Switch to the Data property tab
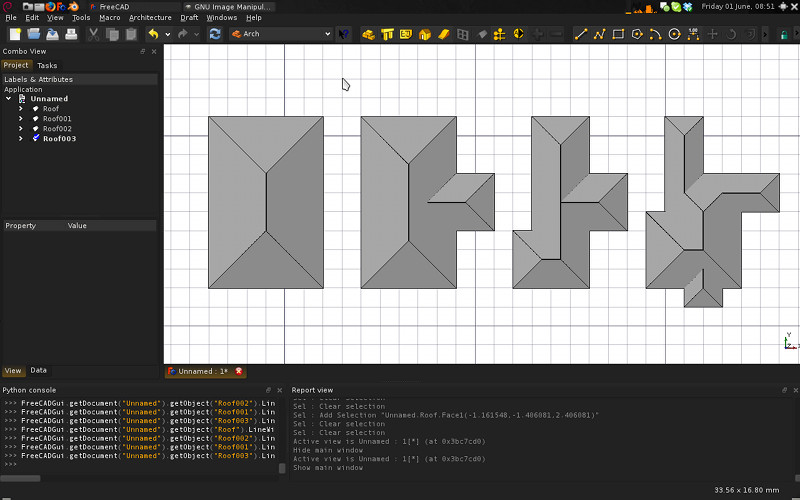The height and width of the screenshot is (500, 800). (x=38, y=370)
